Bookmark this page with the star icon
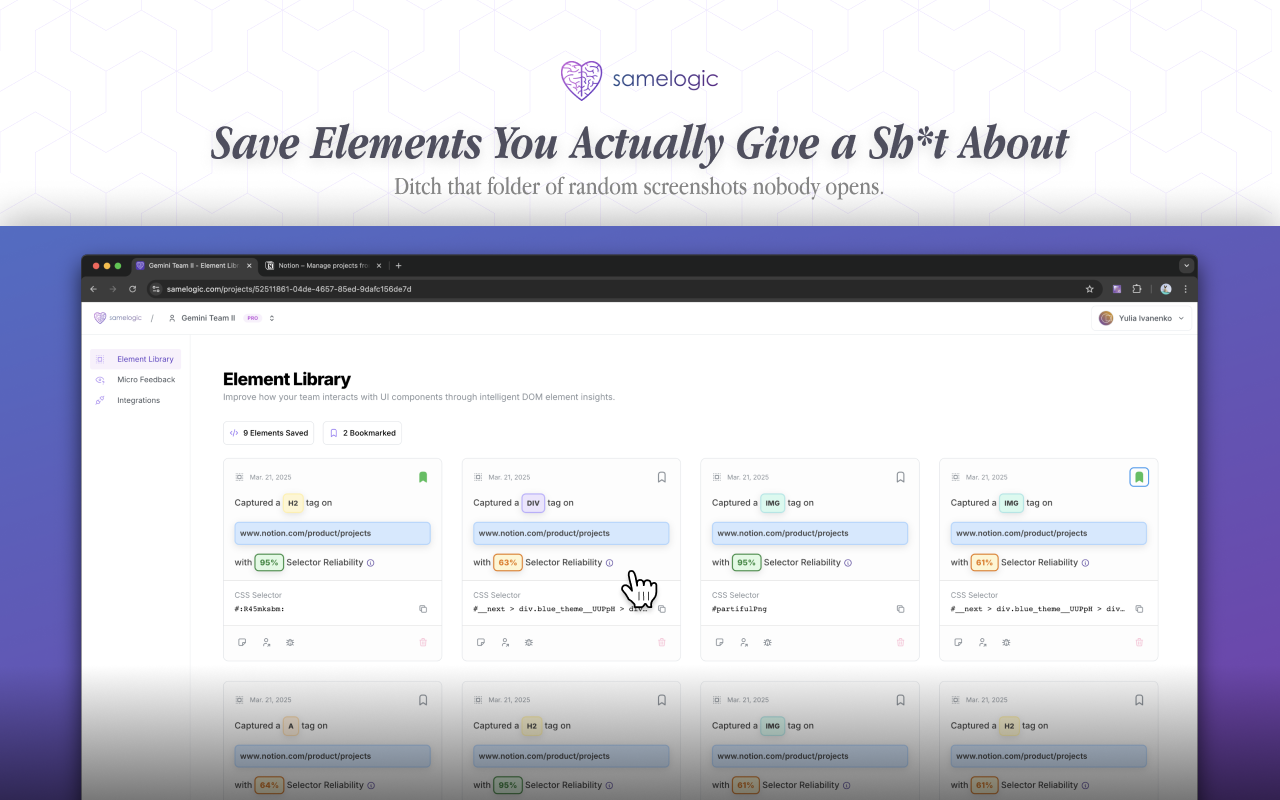1280x800 pixels. coord(1090,289)
